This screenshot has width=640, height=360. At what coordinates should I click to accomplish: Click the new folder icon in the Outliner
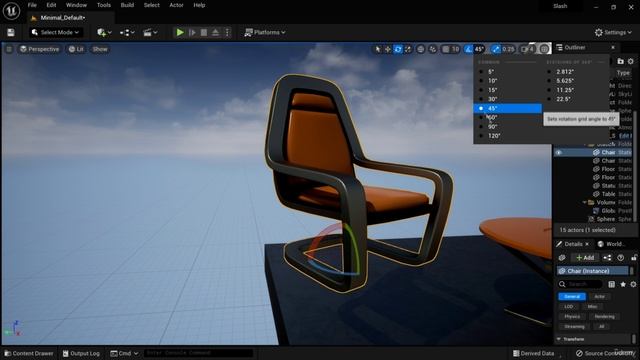(x=620, y=61)
